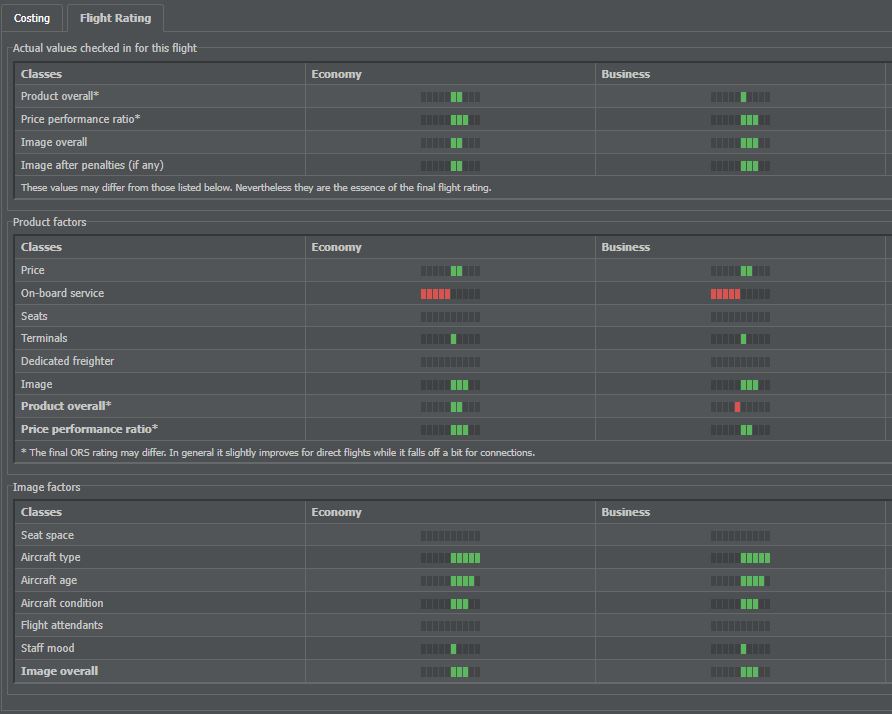Click the Economy Aircraft age rating bar
The width and height of the screenshot is (892, 714).
click(x=450, y=581)
